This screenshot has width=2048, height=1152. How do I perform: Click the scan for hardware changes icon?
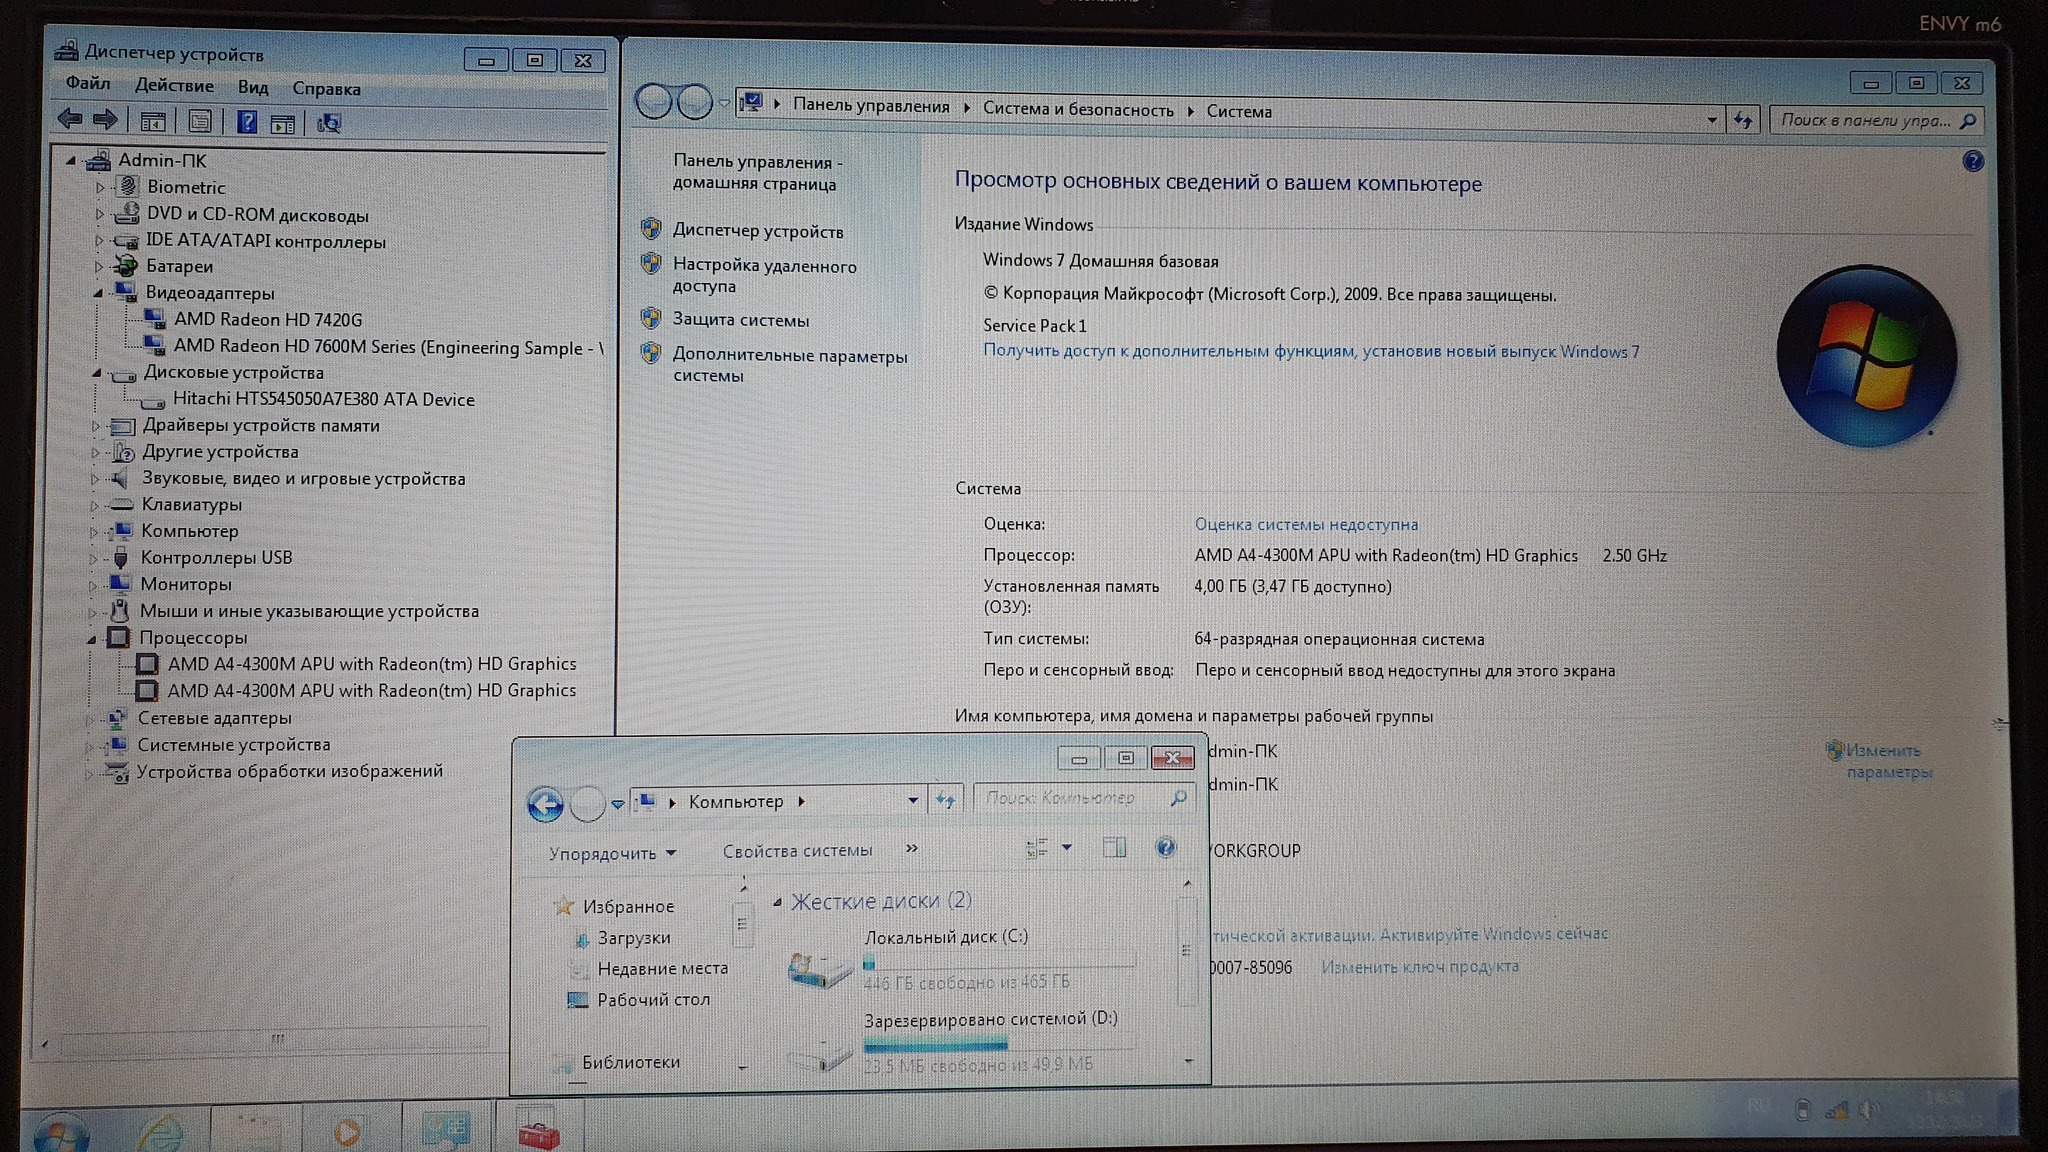328,123
